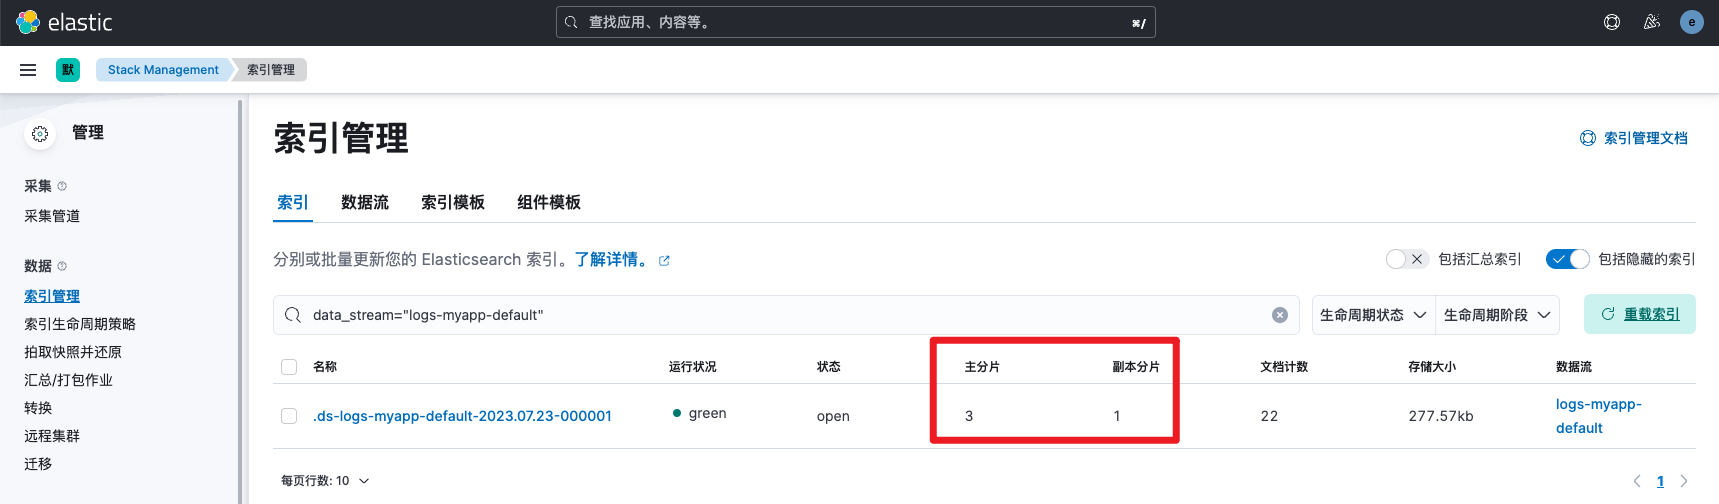Screen dimensions: 1719x504
Task: Switch to the 索引模板 tab
Action: click(453, 202)
